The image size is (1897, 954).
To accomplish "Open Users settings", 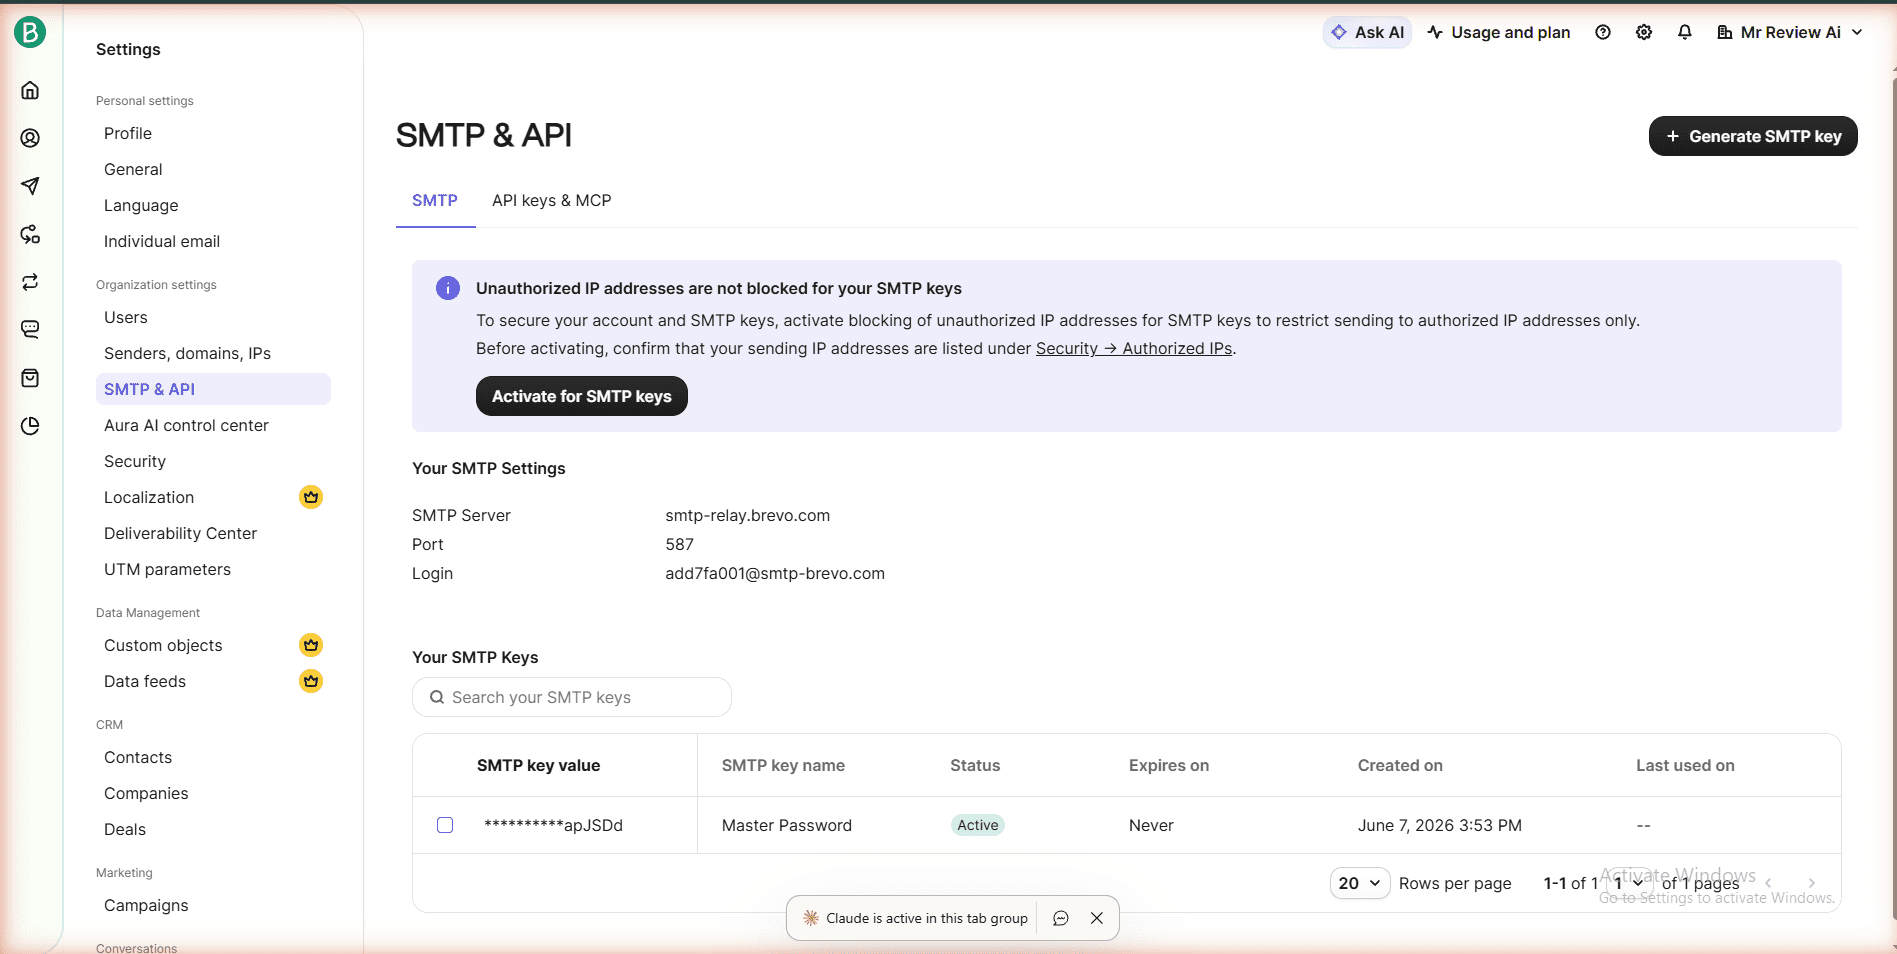I will [x=126, y=317].
